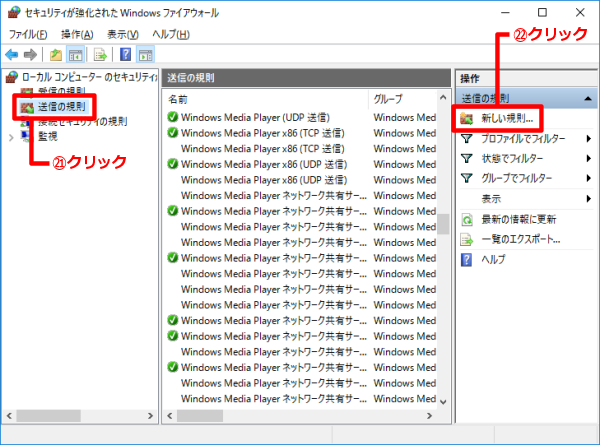Open 状態でフィルター submenu
Viewport: 600px width, 445px height.
coord(516,158)
